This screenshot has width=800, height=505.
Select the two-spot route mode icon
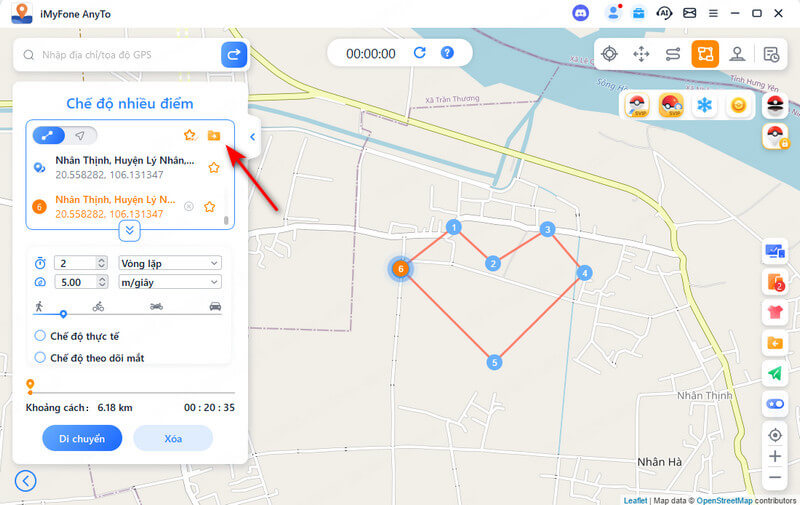pyautogui.click(x=673, y=54)
